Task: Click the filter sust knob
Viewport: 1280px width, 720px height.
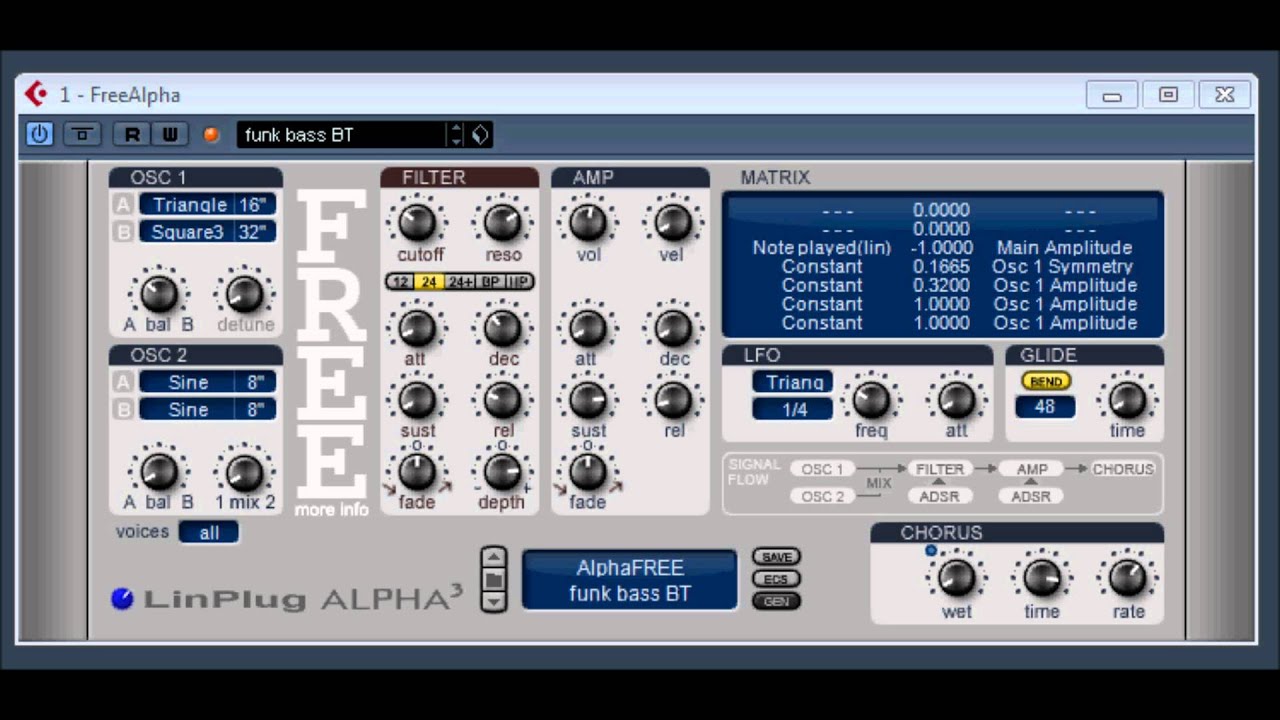Action: [x=417, y=400]
